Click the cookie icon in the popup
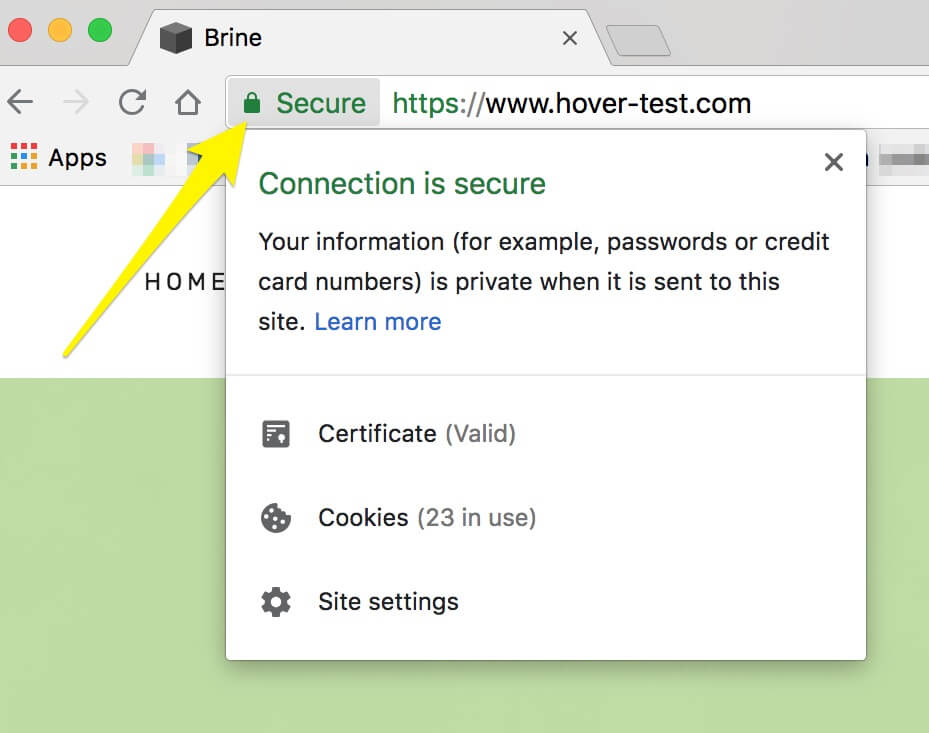Screen dimensions: 929x733 coord(274,517)
